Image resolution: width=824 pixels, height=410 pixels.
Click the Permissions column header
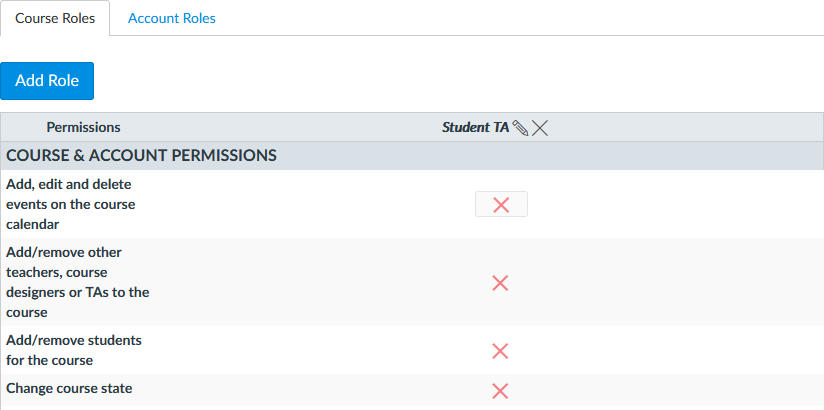(x=84, y=128)
